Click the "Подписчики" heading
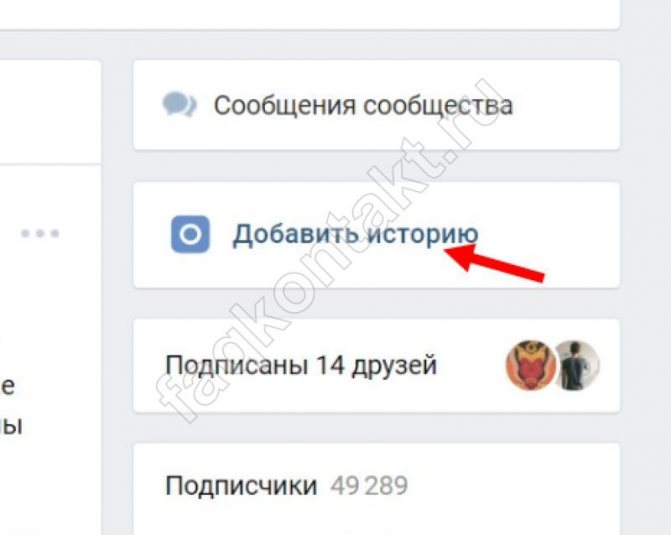Screen dimensions: 671x535 (x=241, y=486)
